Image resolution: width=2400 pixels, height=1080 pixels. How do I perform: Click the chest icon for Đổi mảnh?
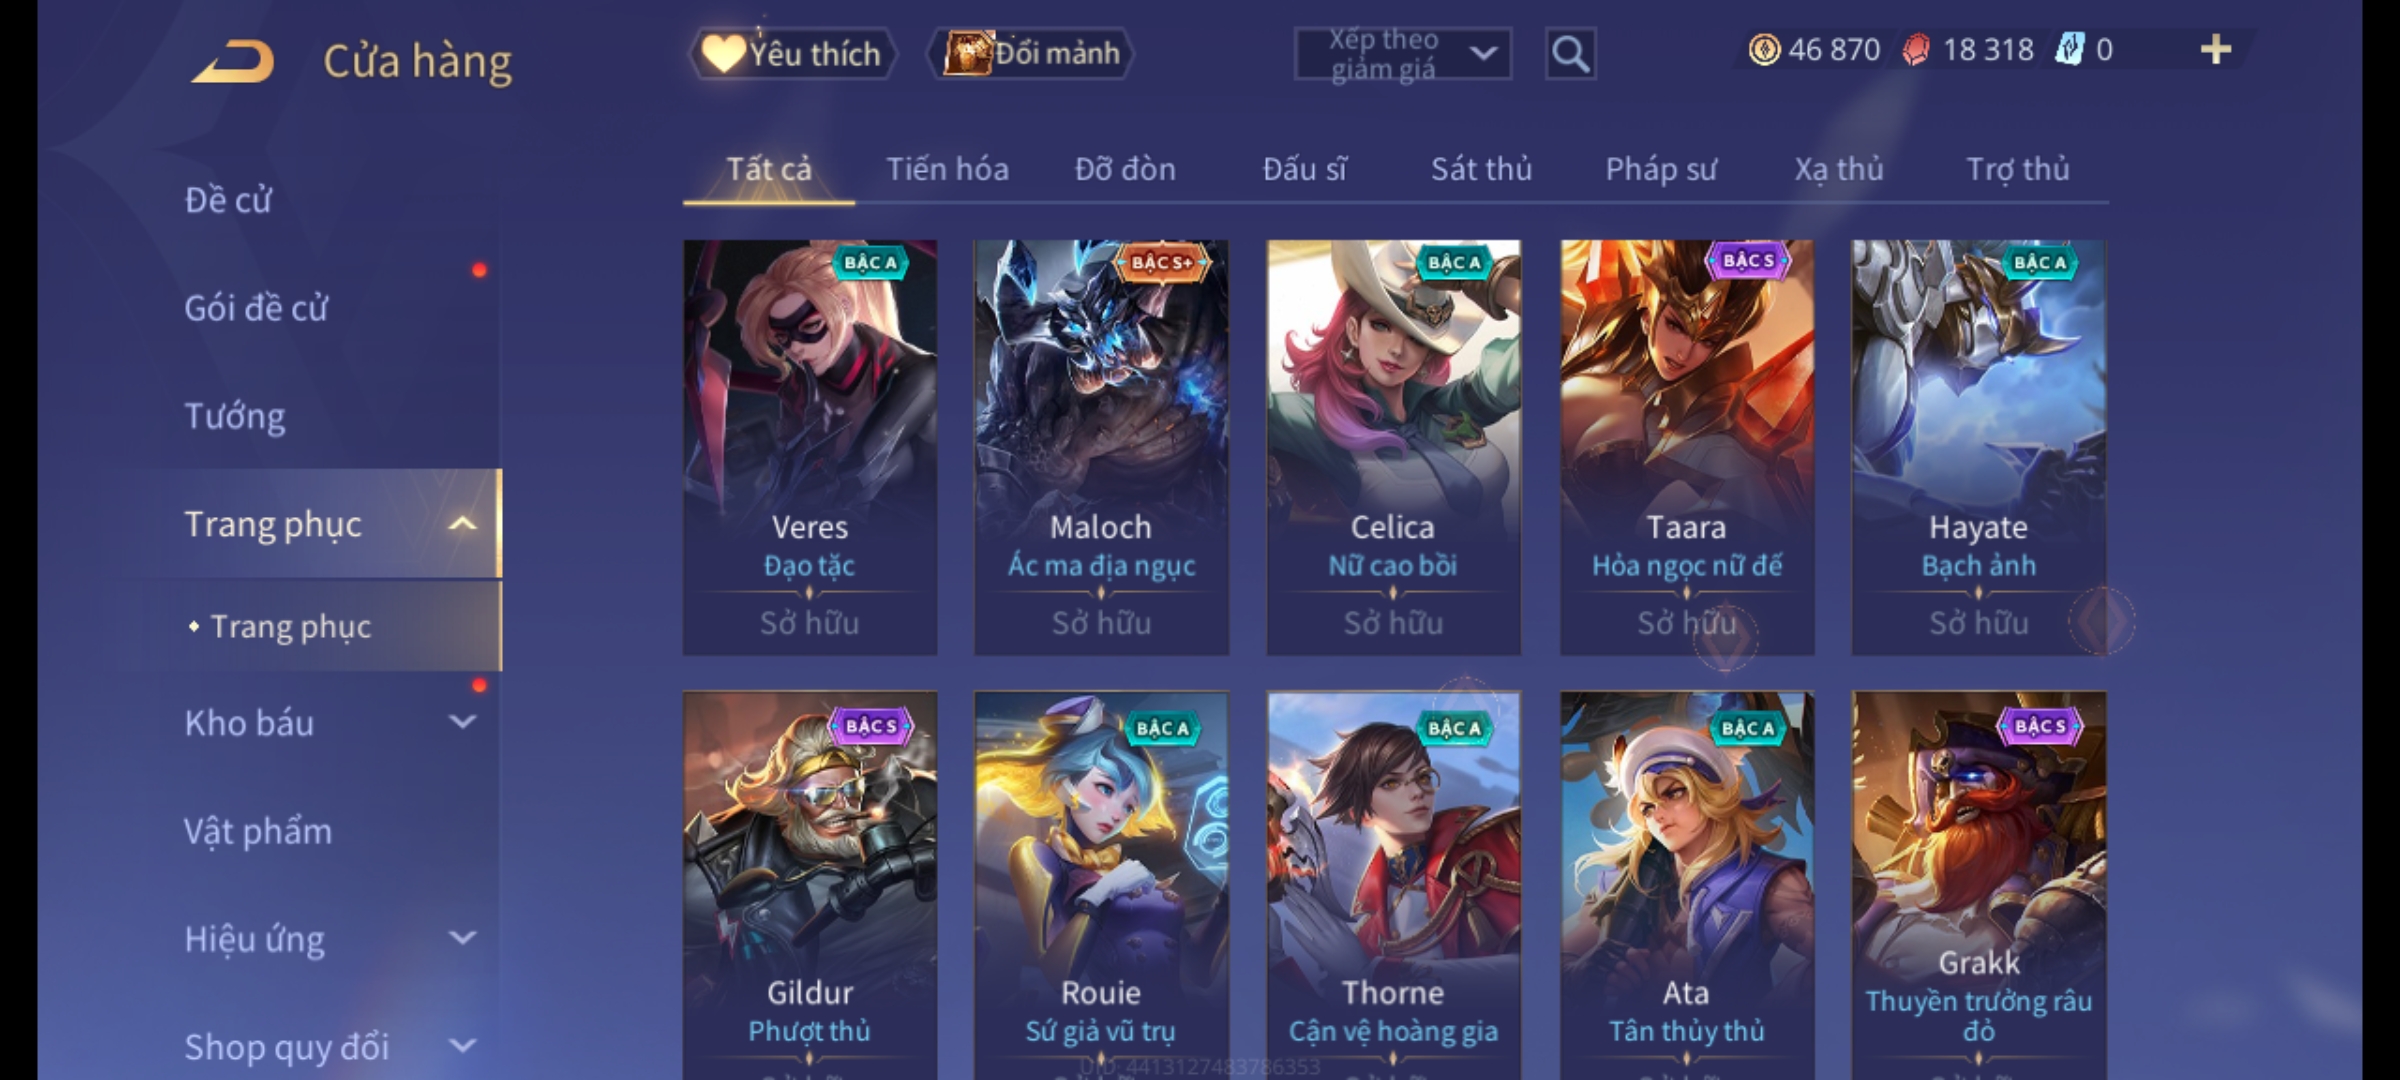click(968, 53)
